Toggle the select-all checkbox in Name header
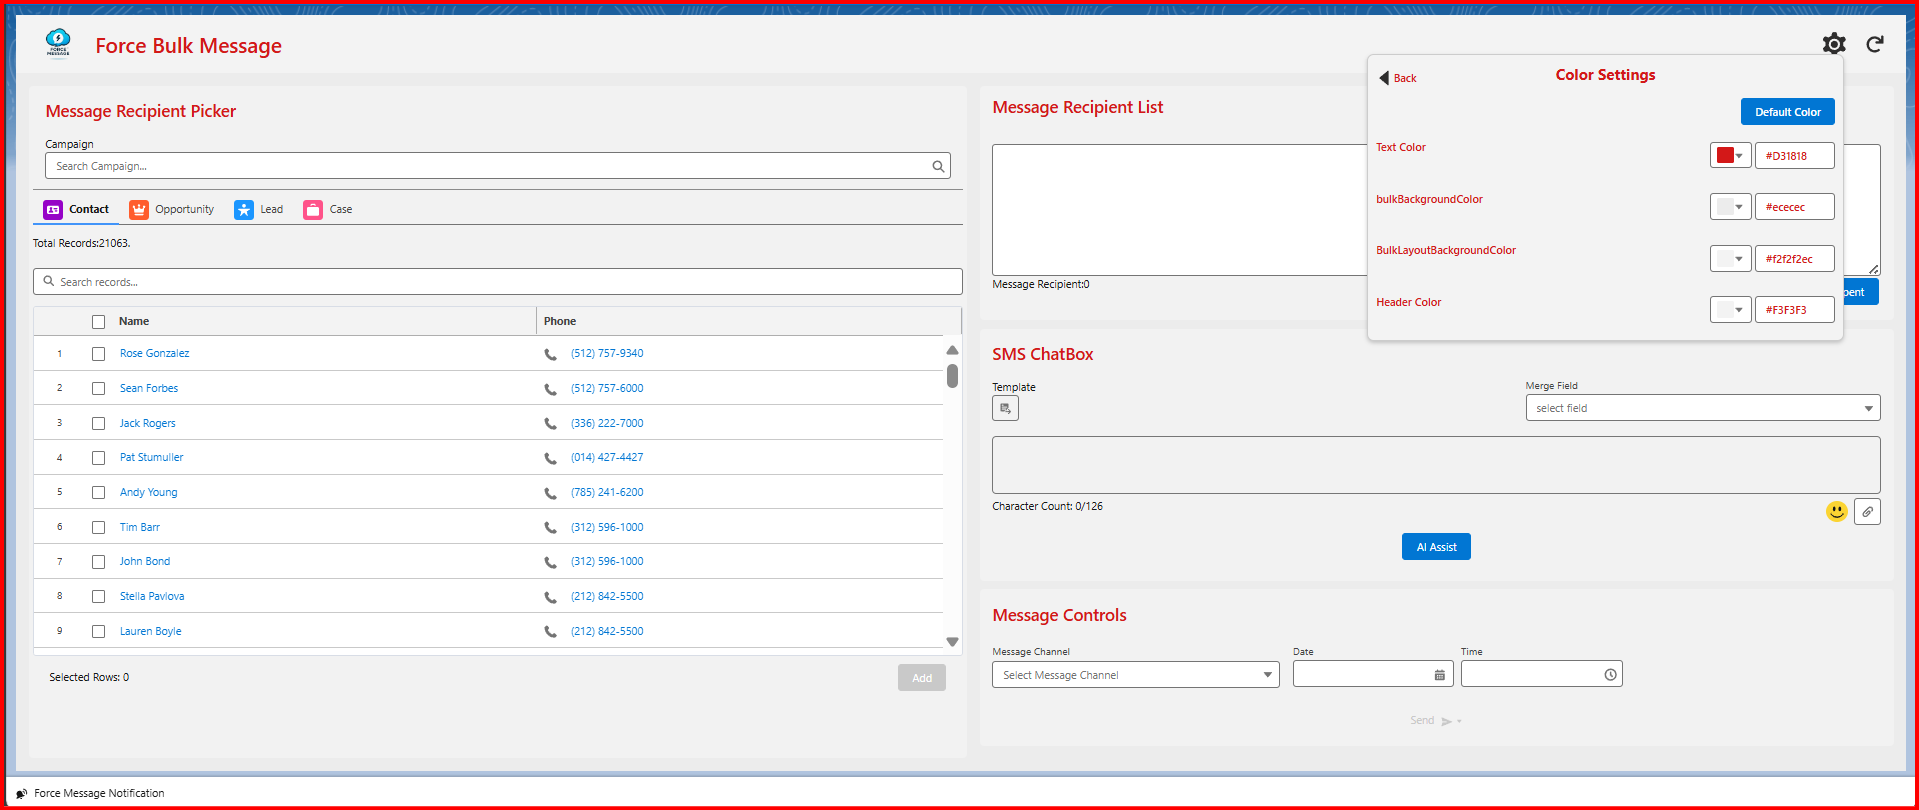Image resolution: width=1919 pixels, height=810 pixels. (98, 322)
